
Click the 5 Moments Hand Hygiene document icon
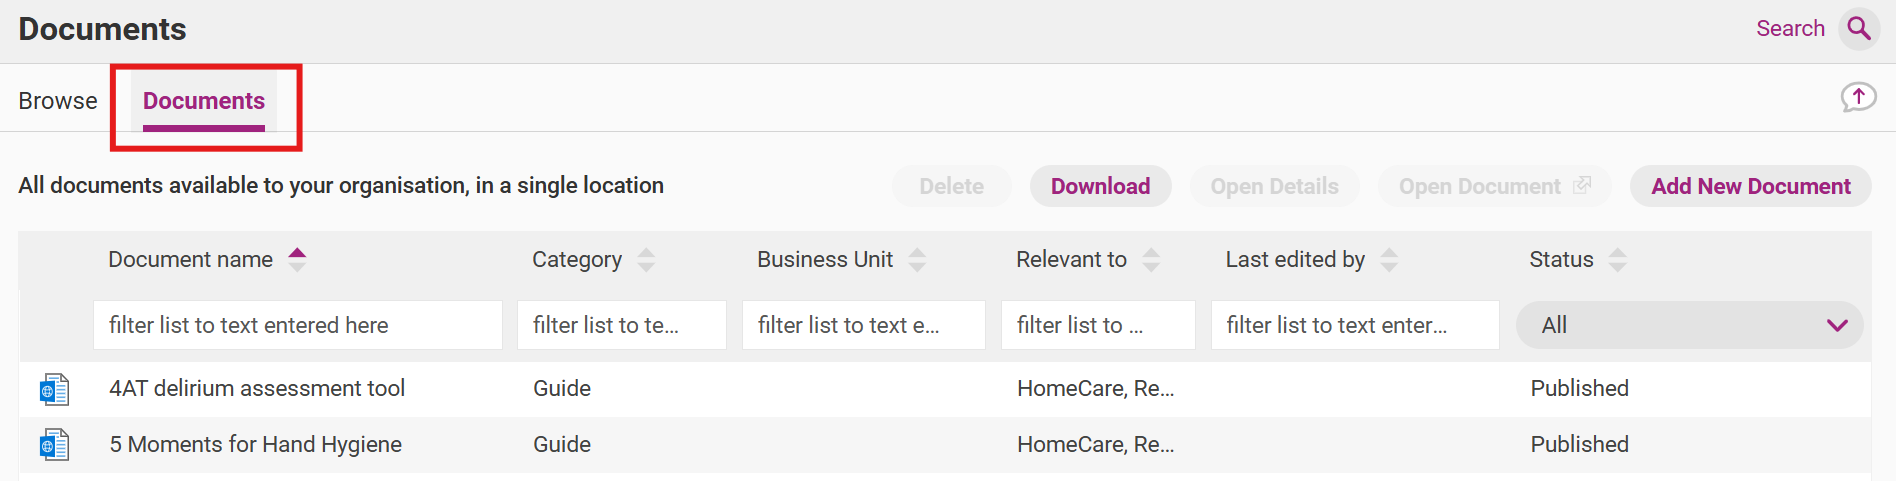tap(54, 445)
